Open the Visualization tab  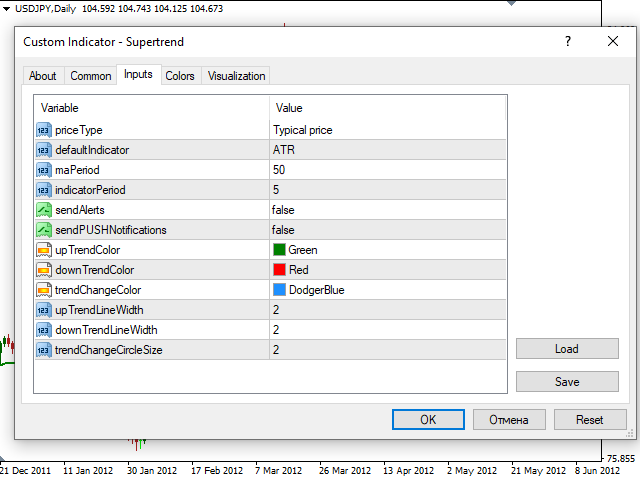[236, 76]
